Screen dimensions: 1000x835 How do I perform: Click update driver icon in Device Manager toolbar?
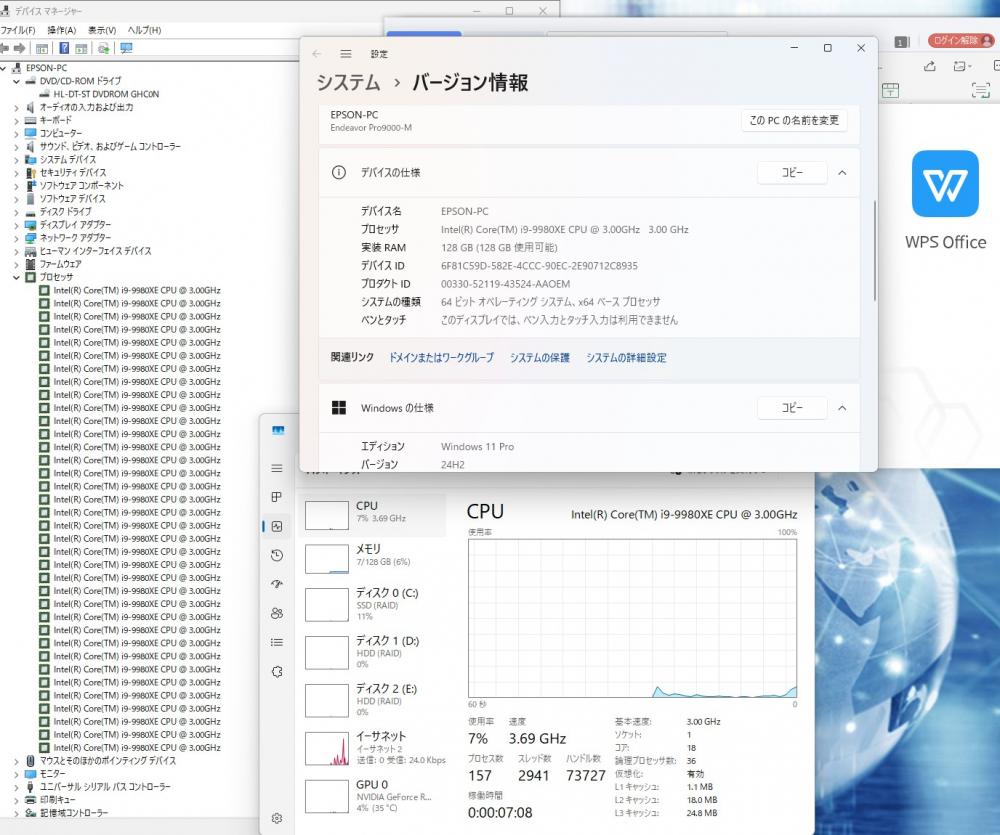point(103,48)
